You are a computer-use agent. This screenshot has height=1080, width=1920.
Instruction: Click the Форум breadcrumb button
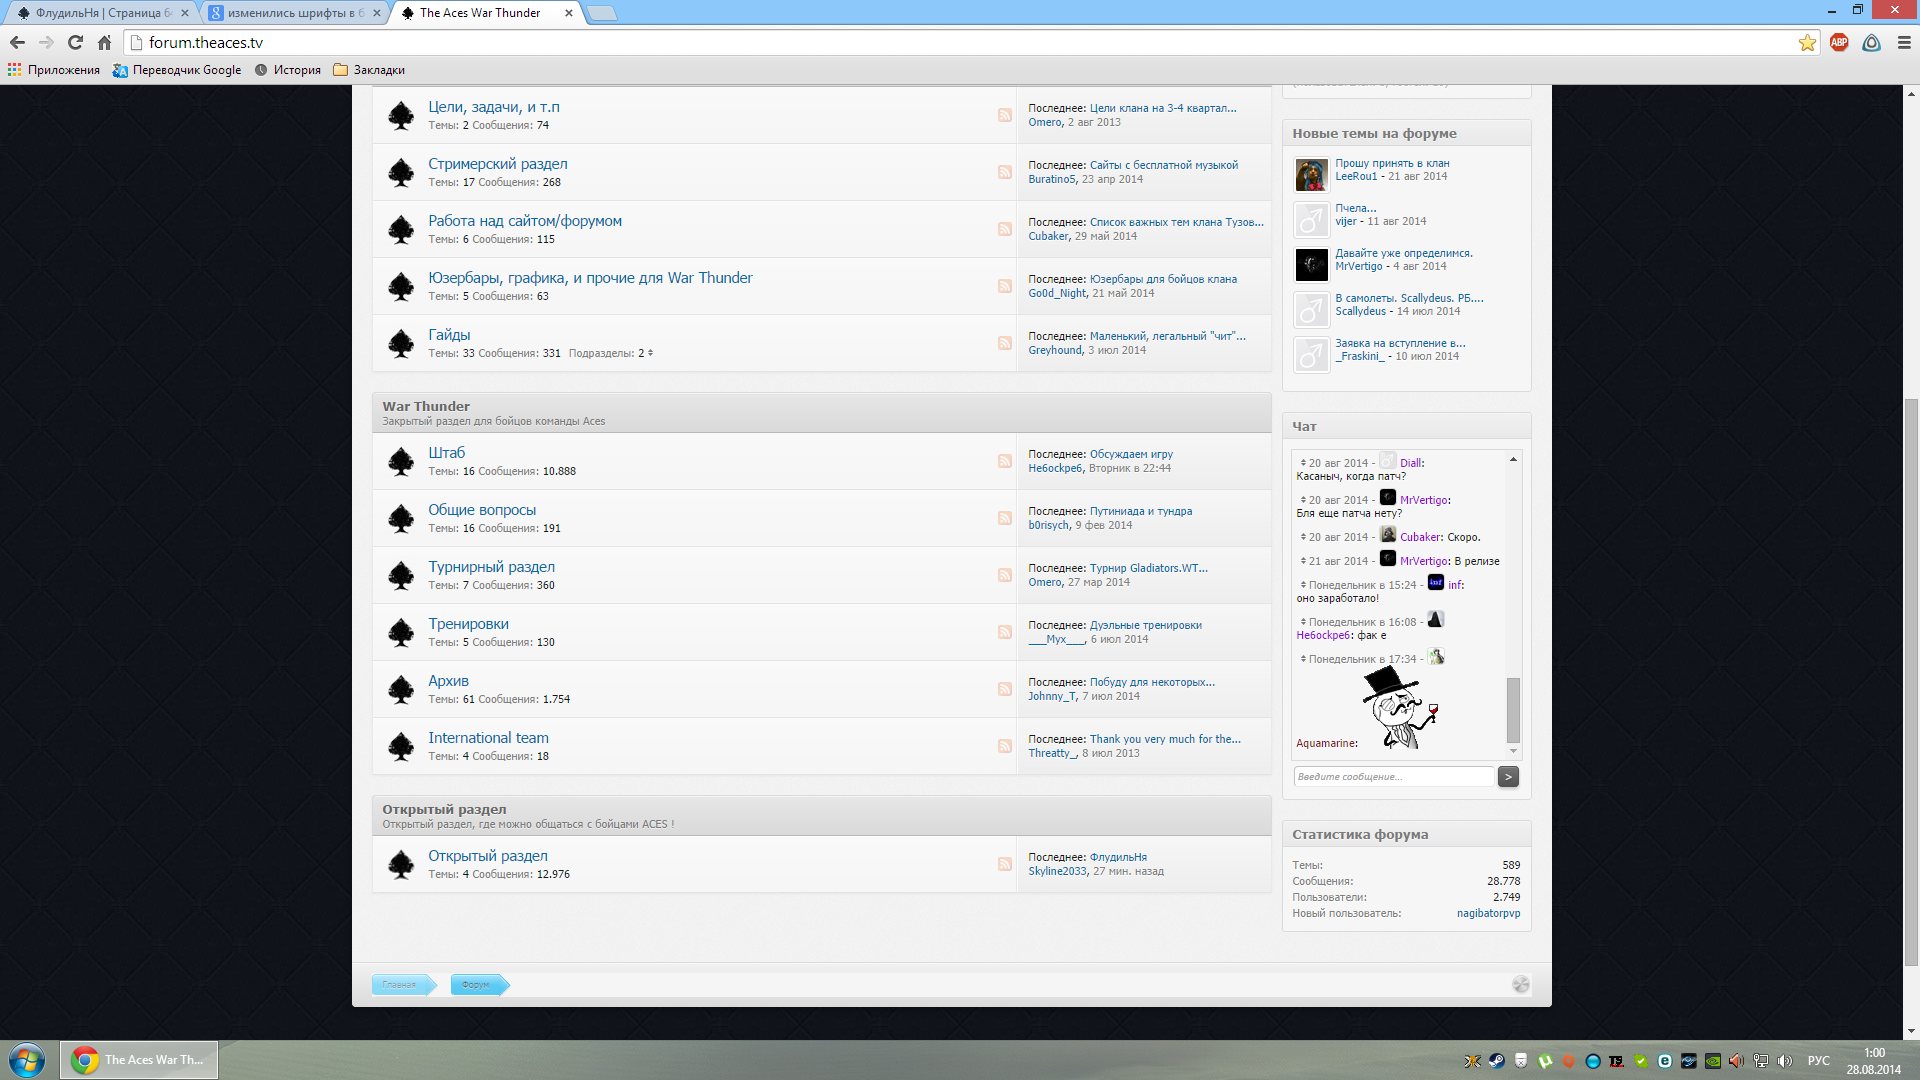(480, 985)
